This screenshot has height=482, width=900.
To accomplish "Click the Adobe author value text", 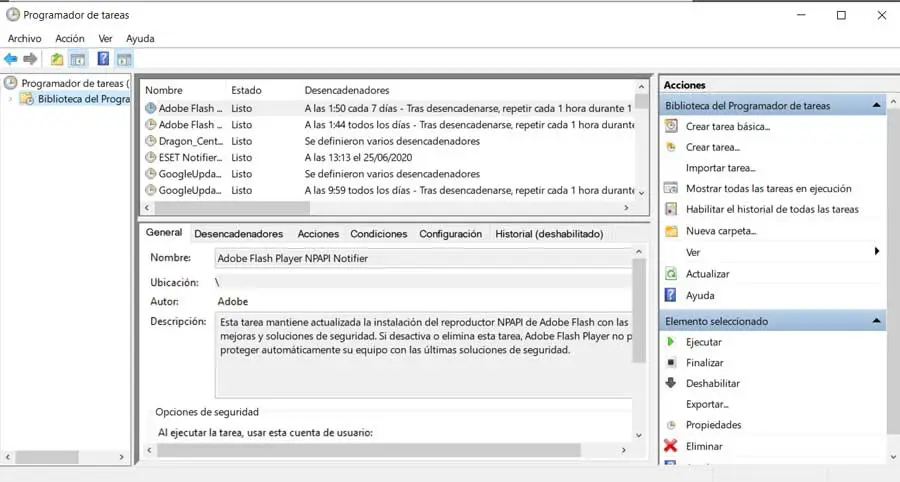I will (232, 301).
